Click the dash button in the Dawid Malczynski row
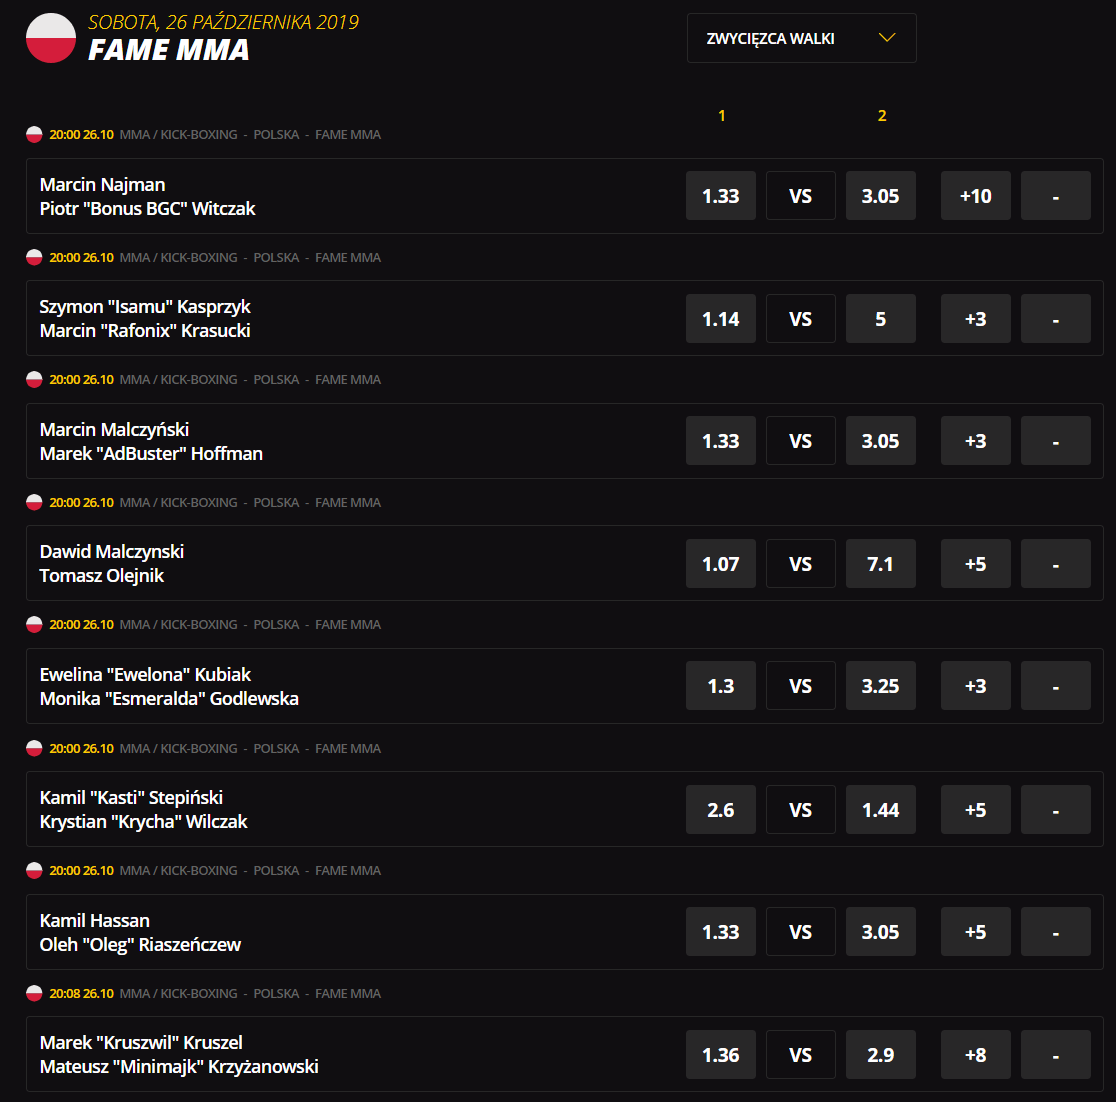 (1055, 564)
